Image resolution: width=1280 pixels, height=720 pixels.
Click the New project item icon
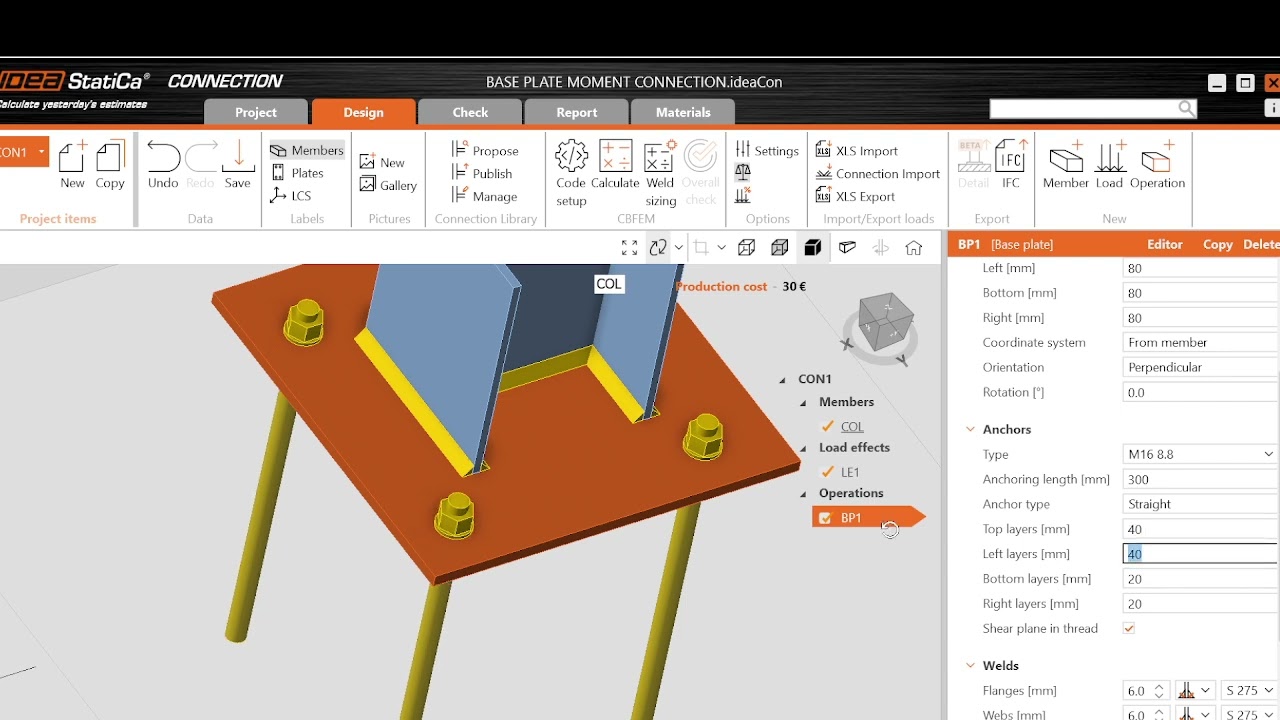coord(72,165)
